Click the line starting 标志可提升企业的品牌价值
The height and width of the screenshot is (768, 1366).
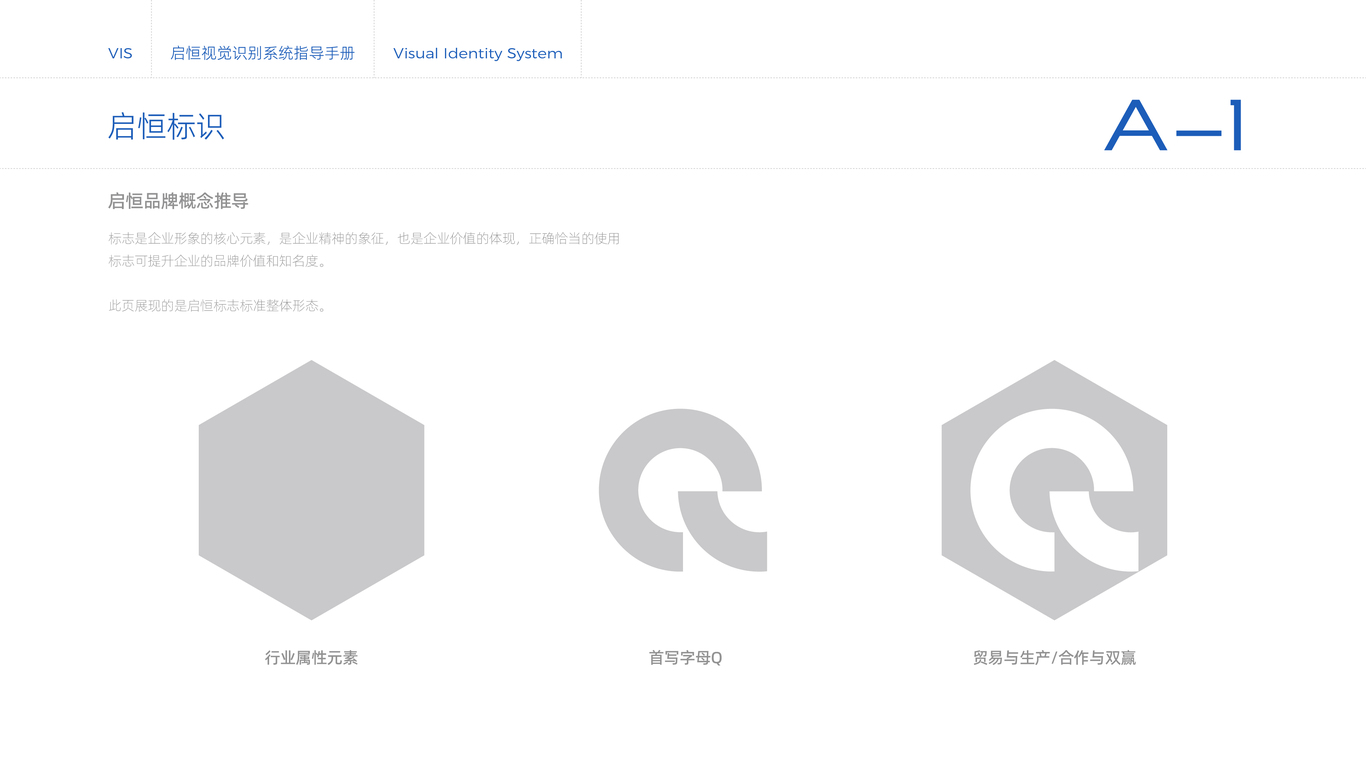[218, 261]
